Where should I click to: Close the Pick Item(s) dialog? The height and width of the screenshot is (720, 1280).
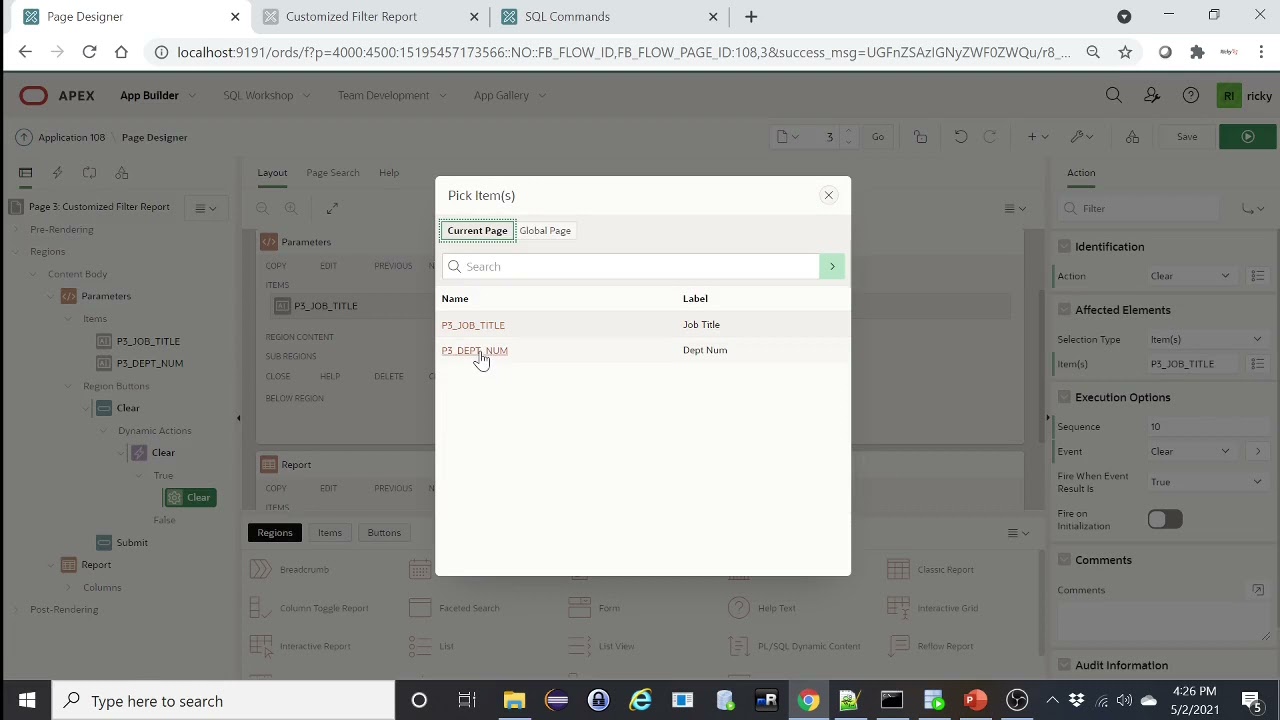[828, 195]
